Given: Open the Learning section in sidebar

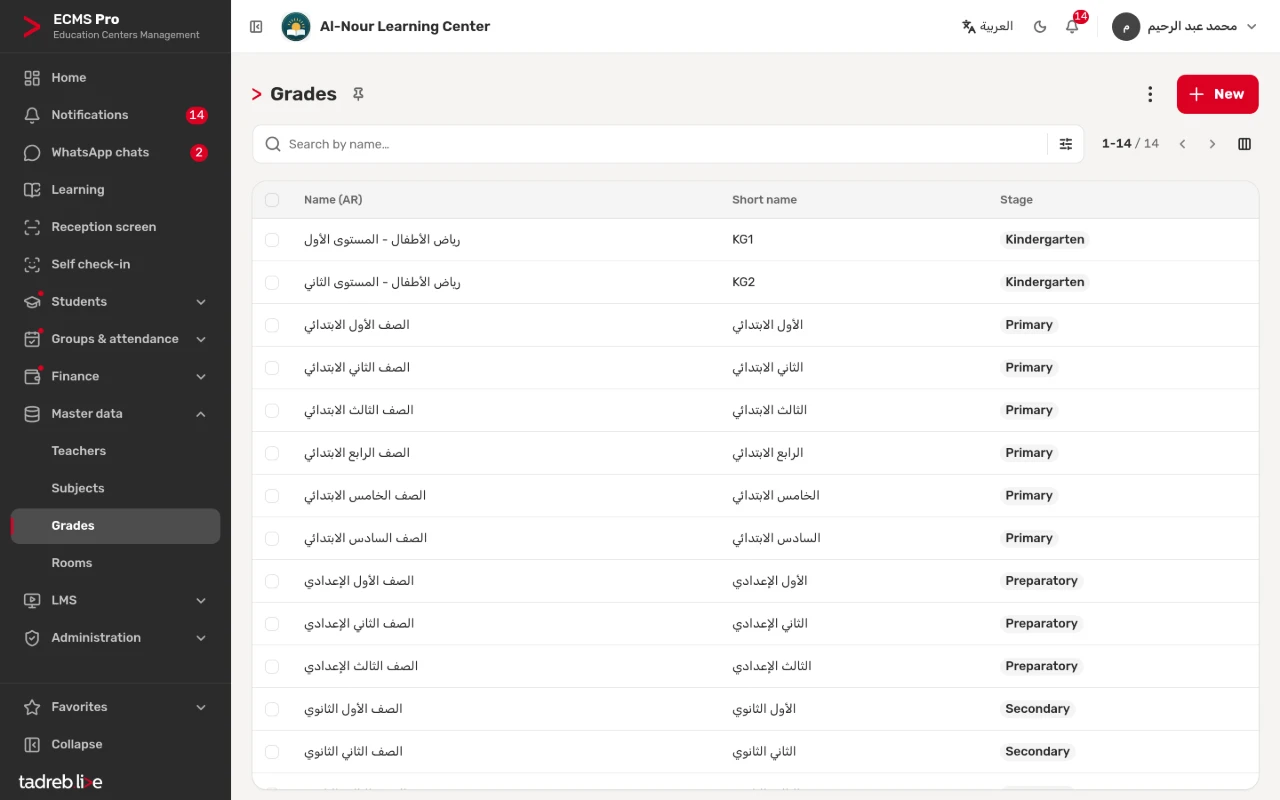Looking at the screenshot, I should point(115,190).
